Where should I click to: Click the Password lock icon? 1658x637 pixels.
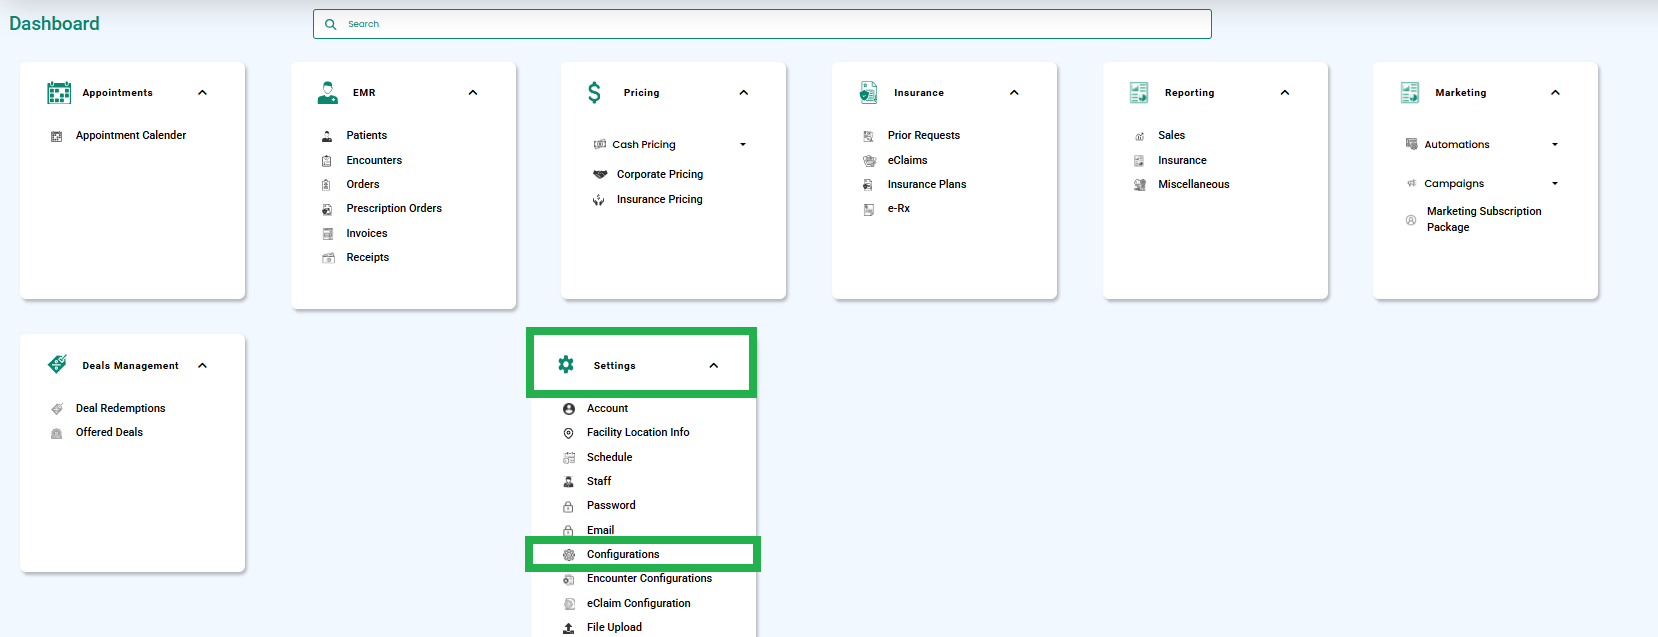pyautogui.click(x=569, y=506)
